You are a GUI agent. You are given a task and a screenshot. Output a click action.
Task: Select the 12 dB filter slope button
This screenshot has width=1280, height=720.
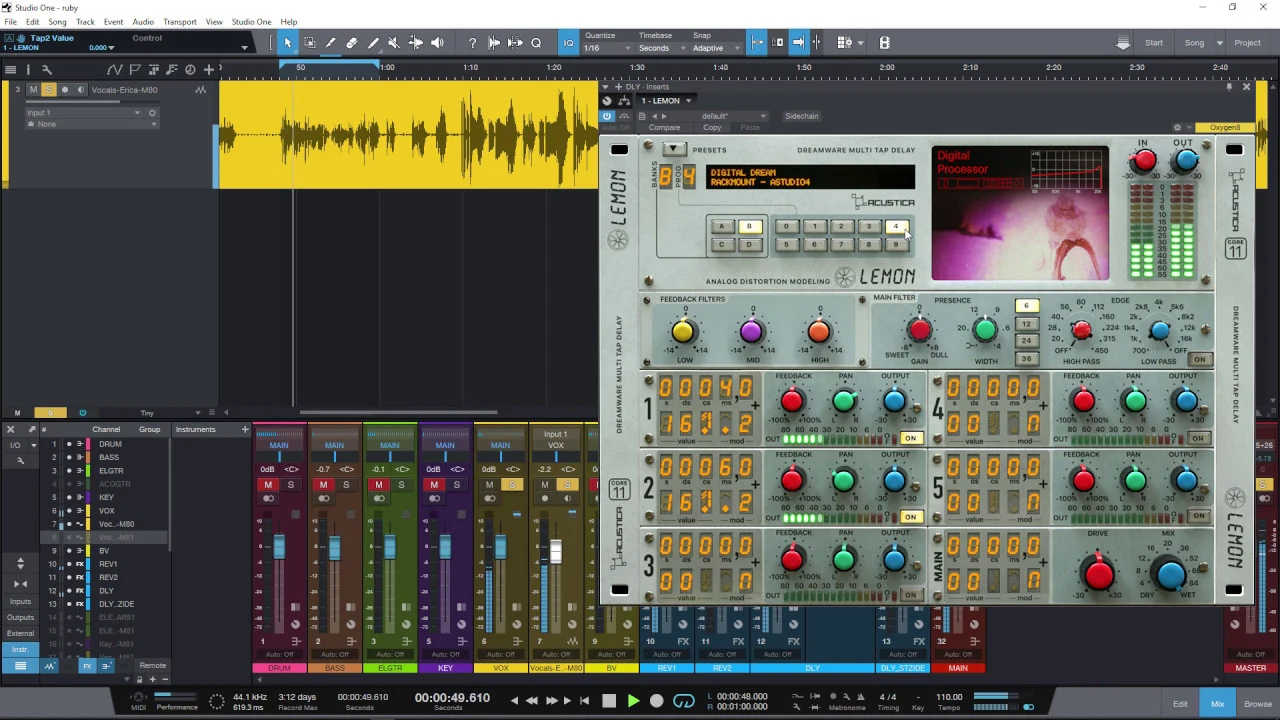[1026, 324]
